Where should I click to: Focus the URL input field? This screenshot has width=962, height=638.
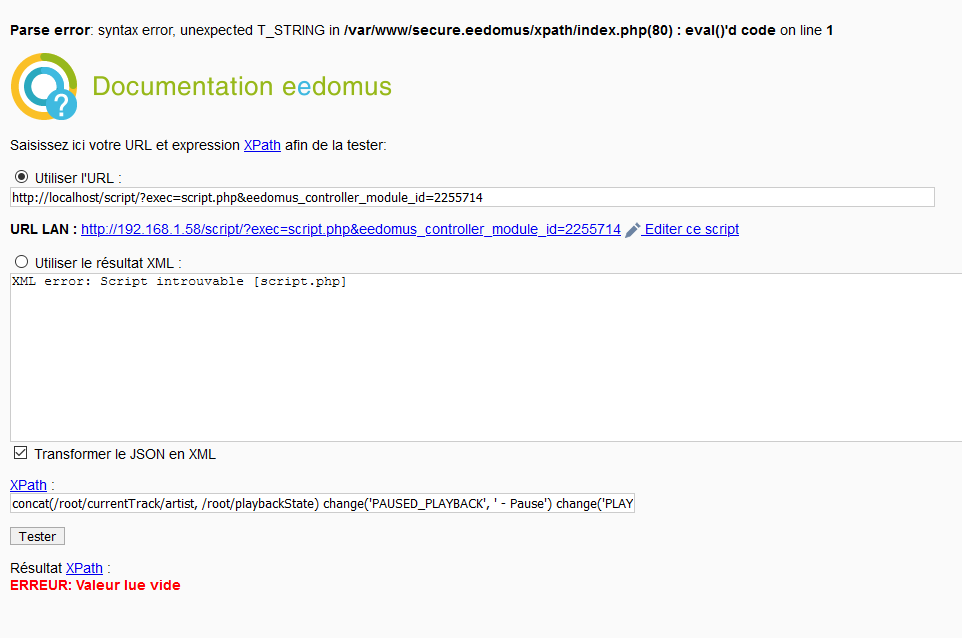point(472,198)
